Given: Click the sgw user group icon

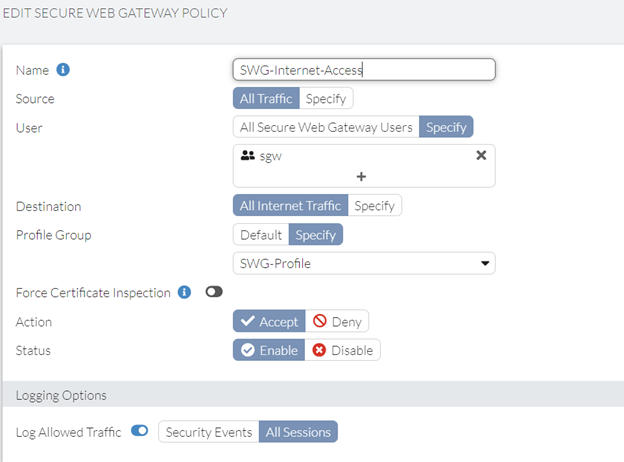Looking at the screenshot, I should (x=248, y=156).
